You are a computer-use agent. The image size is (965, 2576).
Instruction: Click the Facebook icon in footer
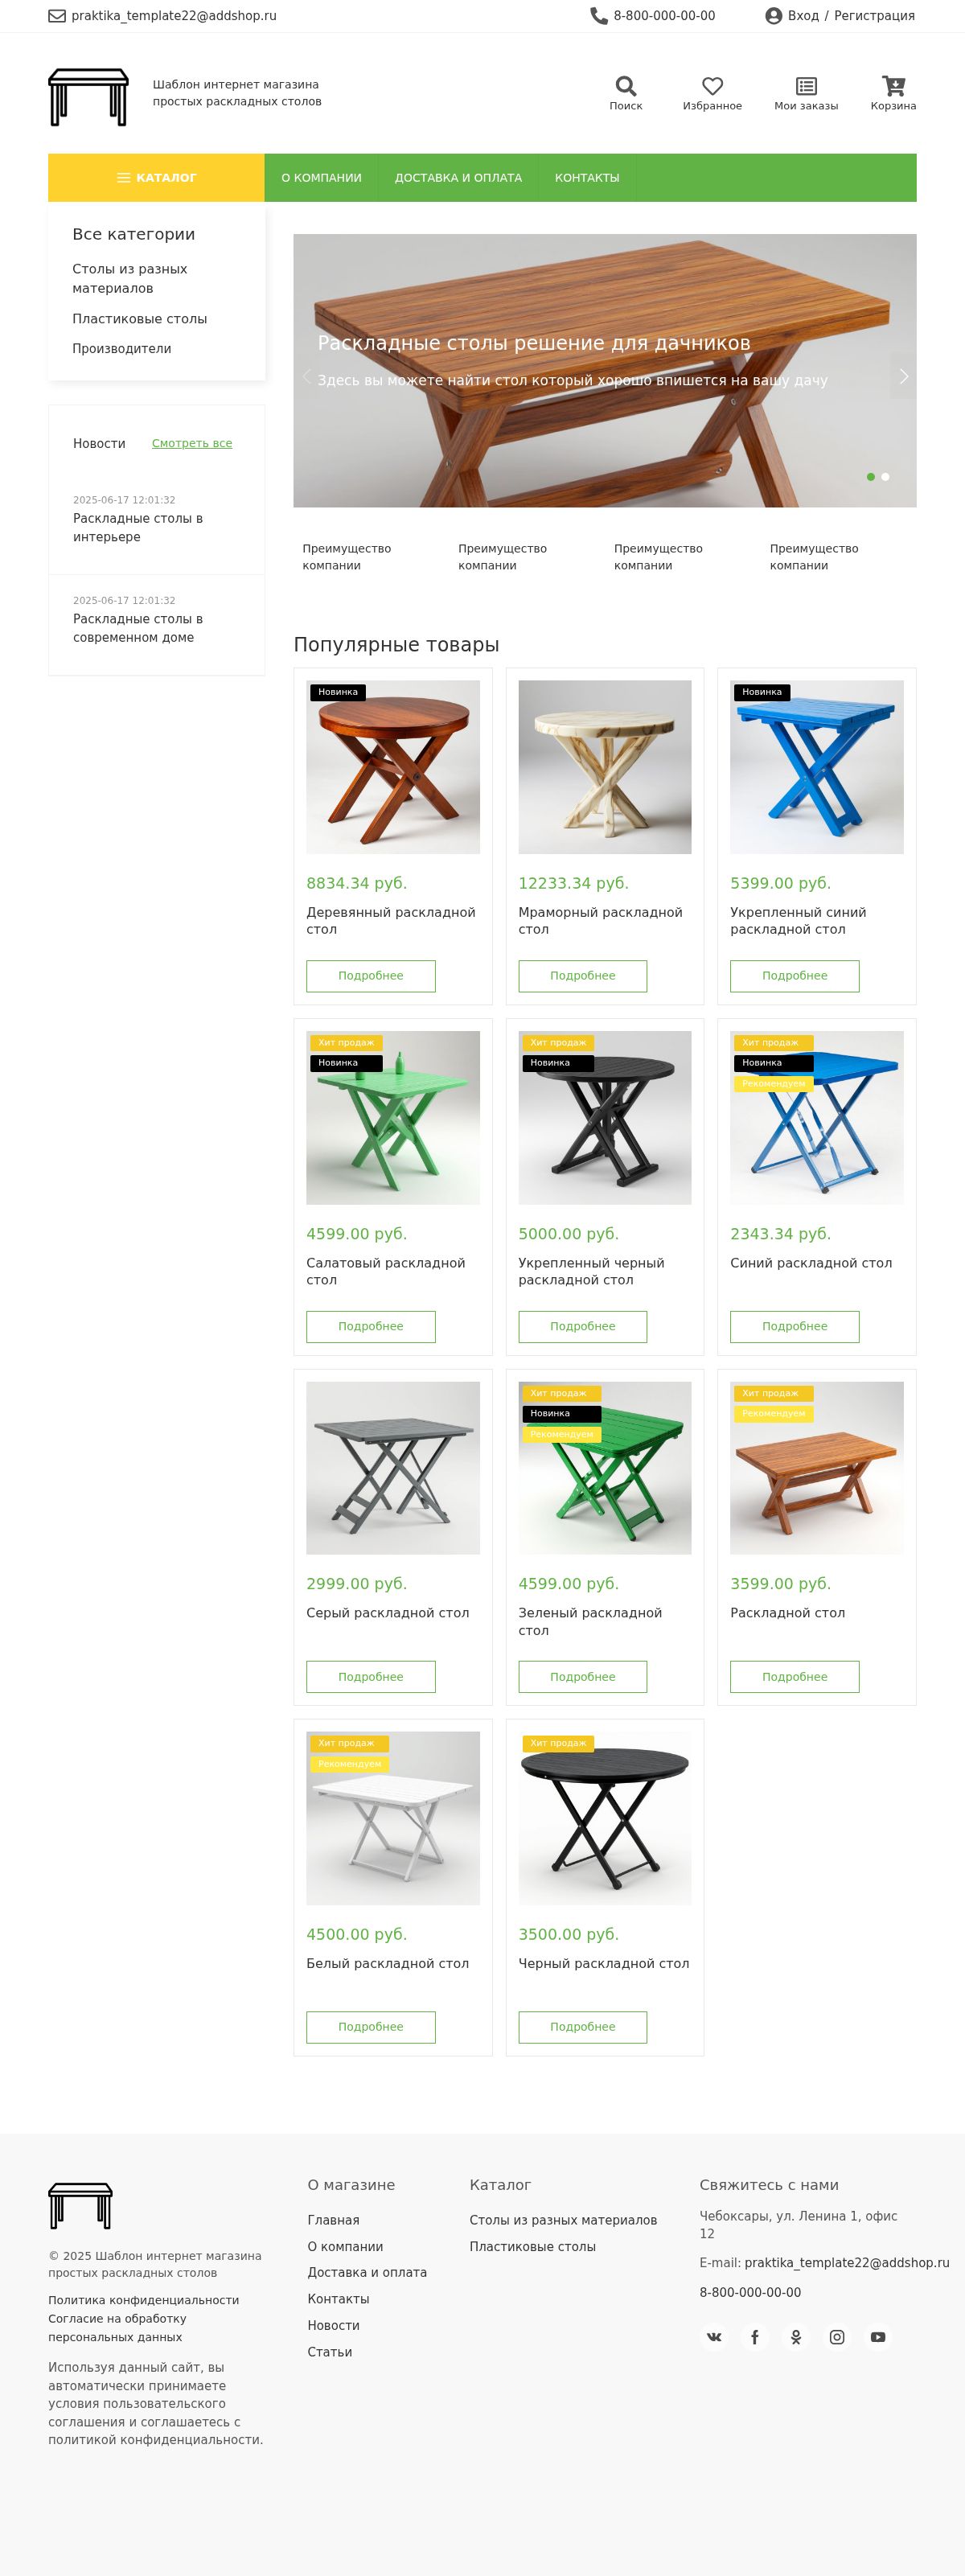[x=755, y=2337]
